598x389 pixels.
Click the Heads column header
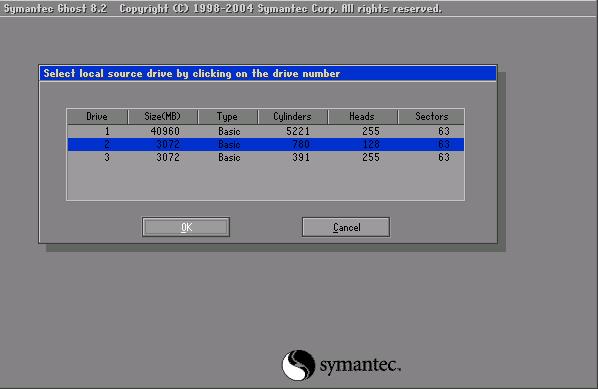[x=362, y=116]
